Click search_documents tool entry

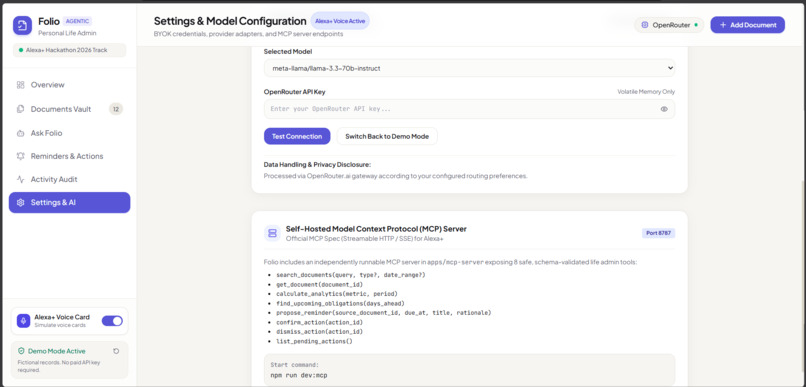(351, 275)
